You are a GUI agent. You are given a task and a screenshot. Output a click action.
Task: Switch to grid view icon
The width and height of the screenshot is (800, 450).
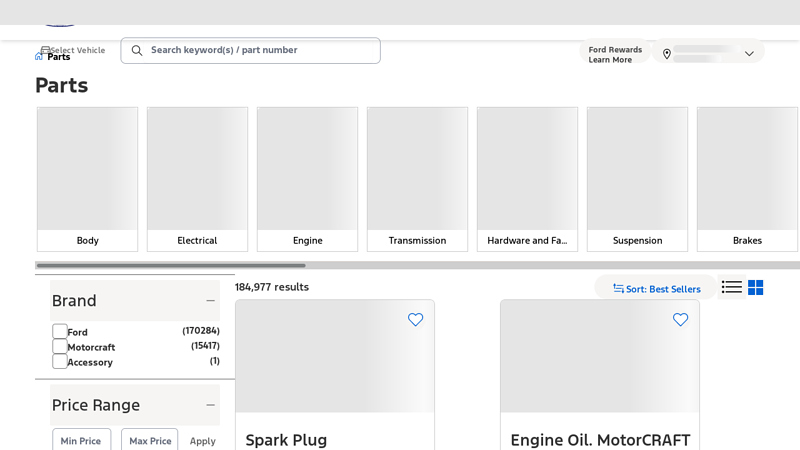[756, 287]
